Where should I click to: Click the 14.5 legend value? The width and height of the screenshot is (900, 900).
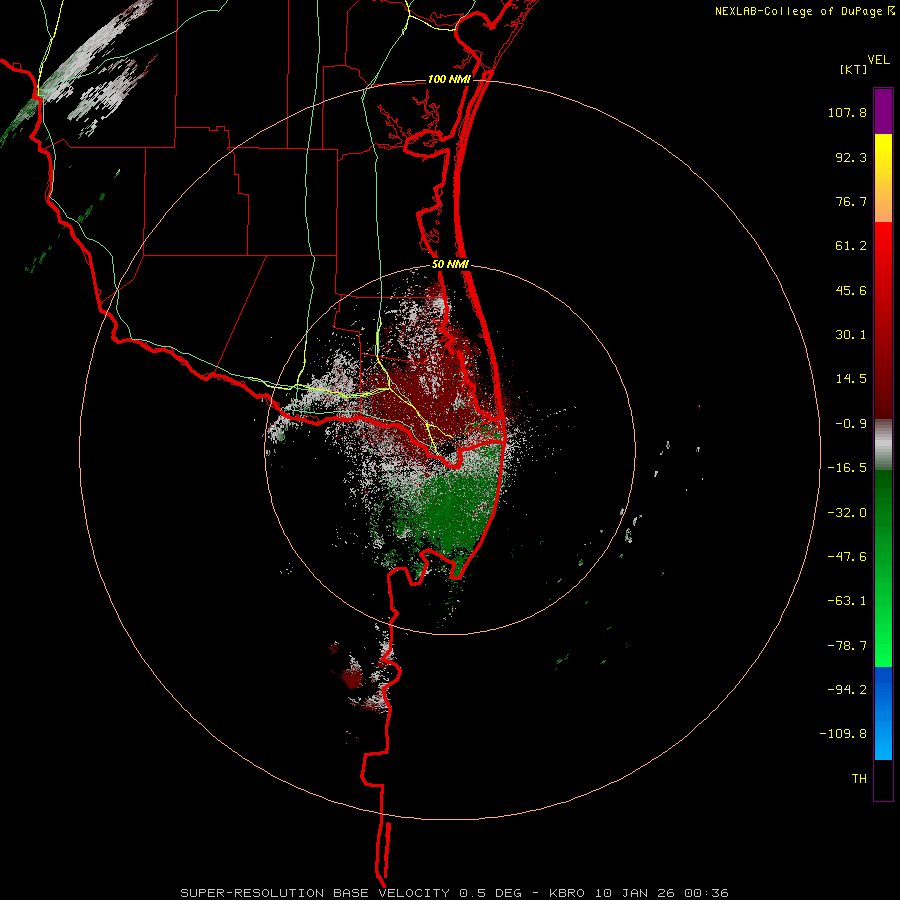[x=851, y=379]
